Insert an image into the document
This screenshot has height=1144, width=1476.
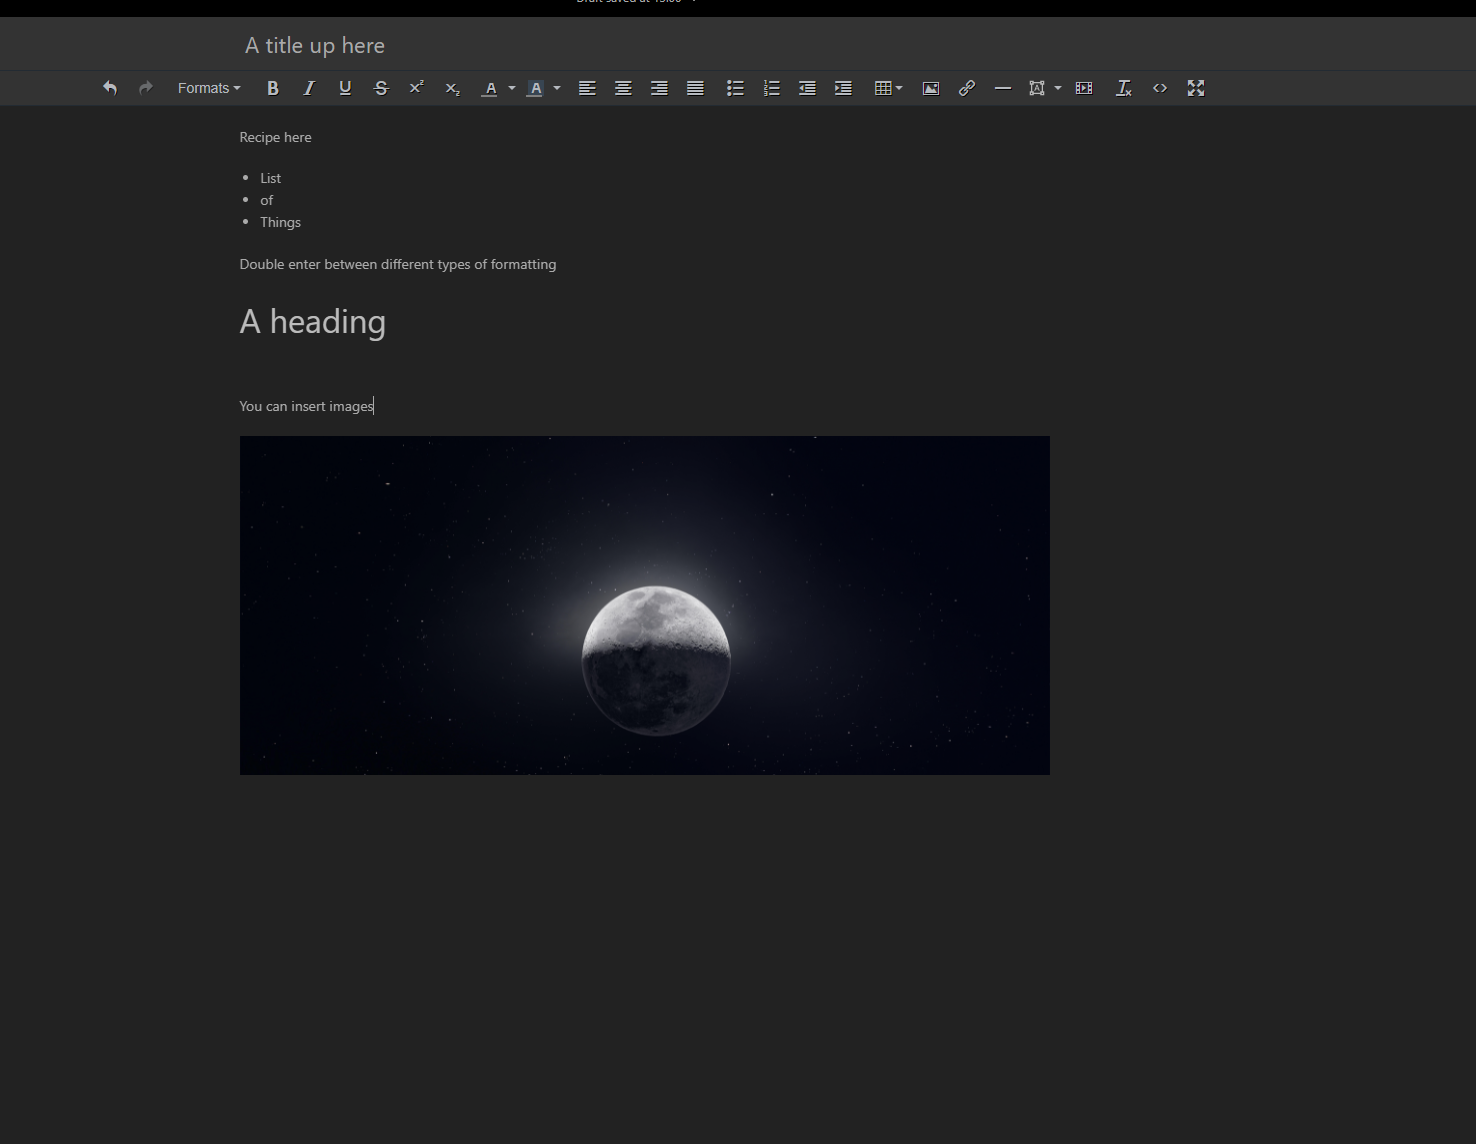coord(931,88)
